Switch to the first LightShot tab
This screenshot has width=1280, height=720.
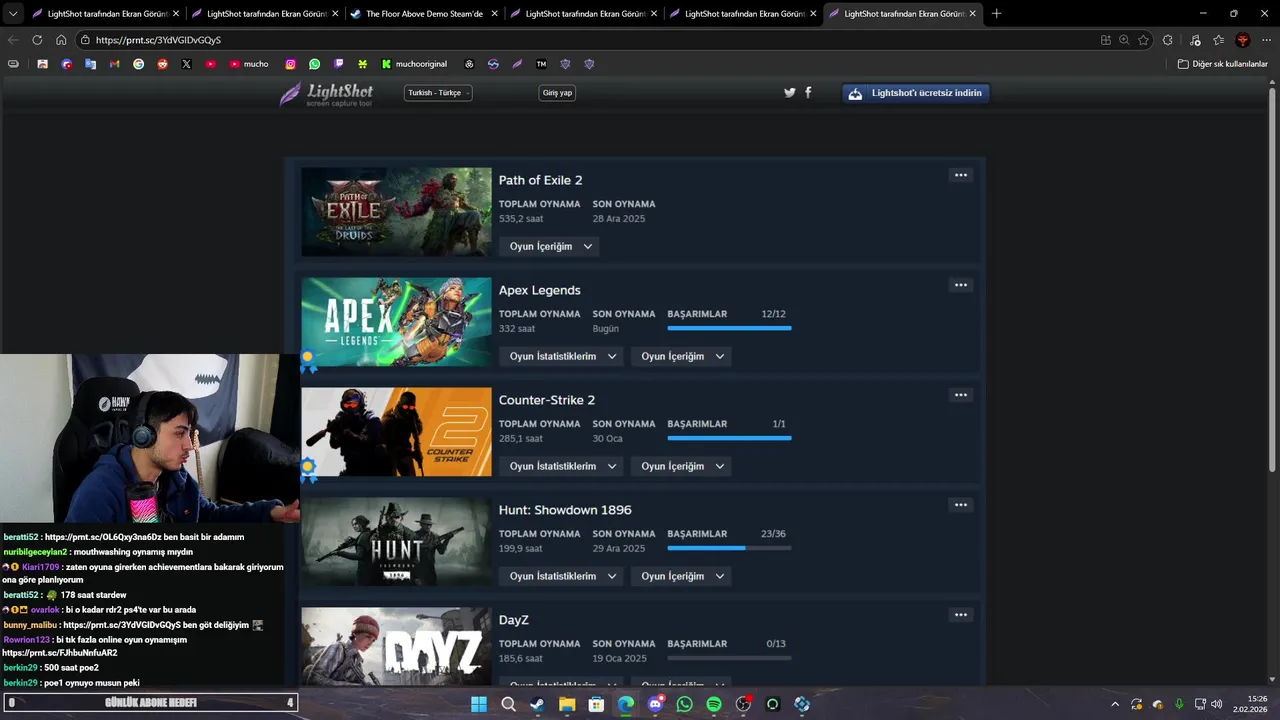(x=106, y=14)
